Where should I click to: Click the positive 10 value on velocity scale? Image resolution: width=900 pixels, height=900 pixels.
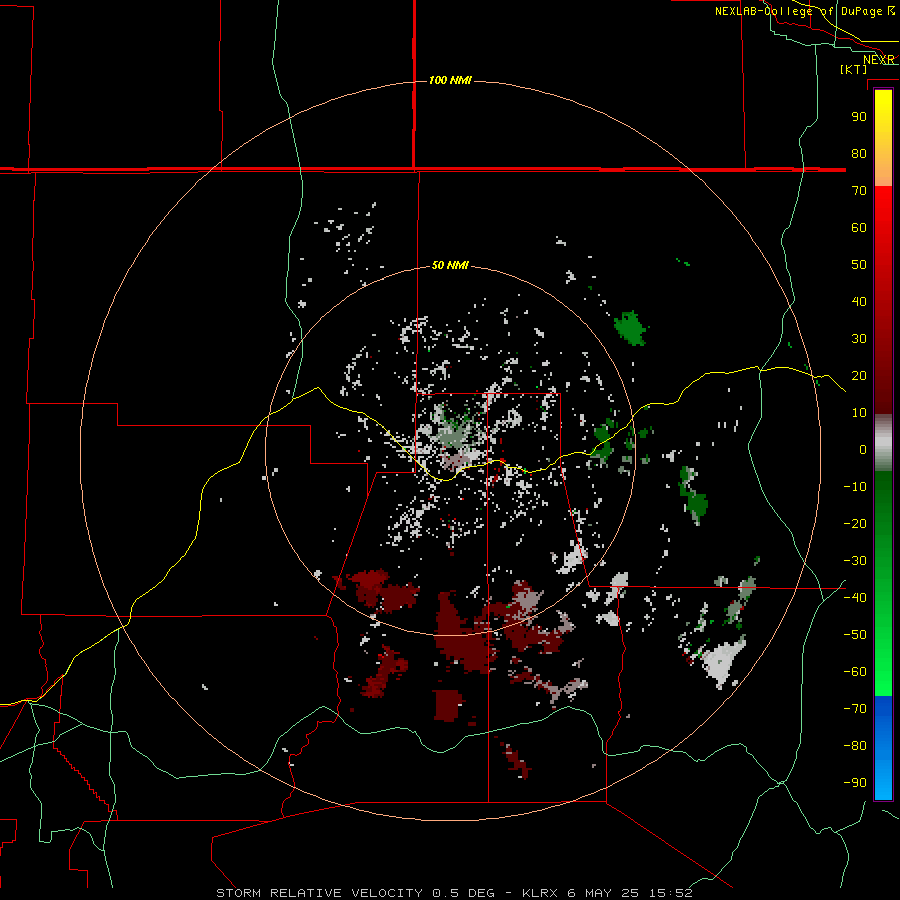tap(859, 413)
